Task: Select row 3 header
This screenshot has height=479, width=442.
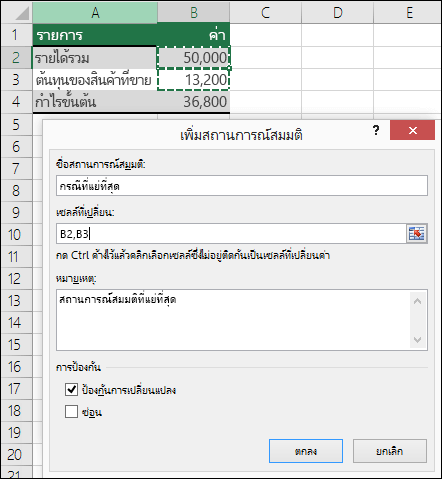Action: tap(17, 80)
